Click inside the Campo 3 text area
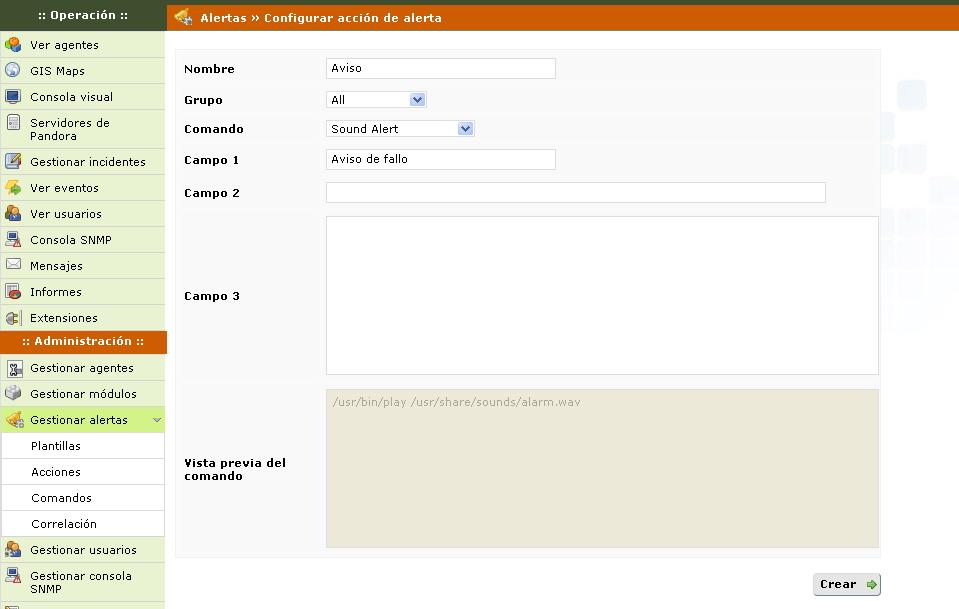Viewport: 959px width, 609px height. [x=601, y=296]
